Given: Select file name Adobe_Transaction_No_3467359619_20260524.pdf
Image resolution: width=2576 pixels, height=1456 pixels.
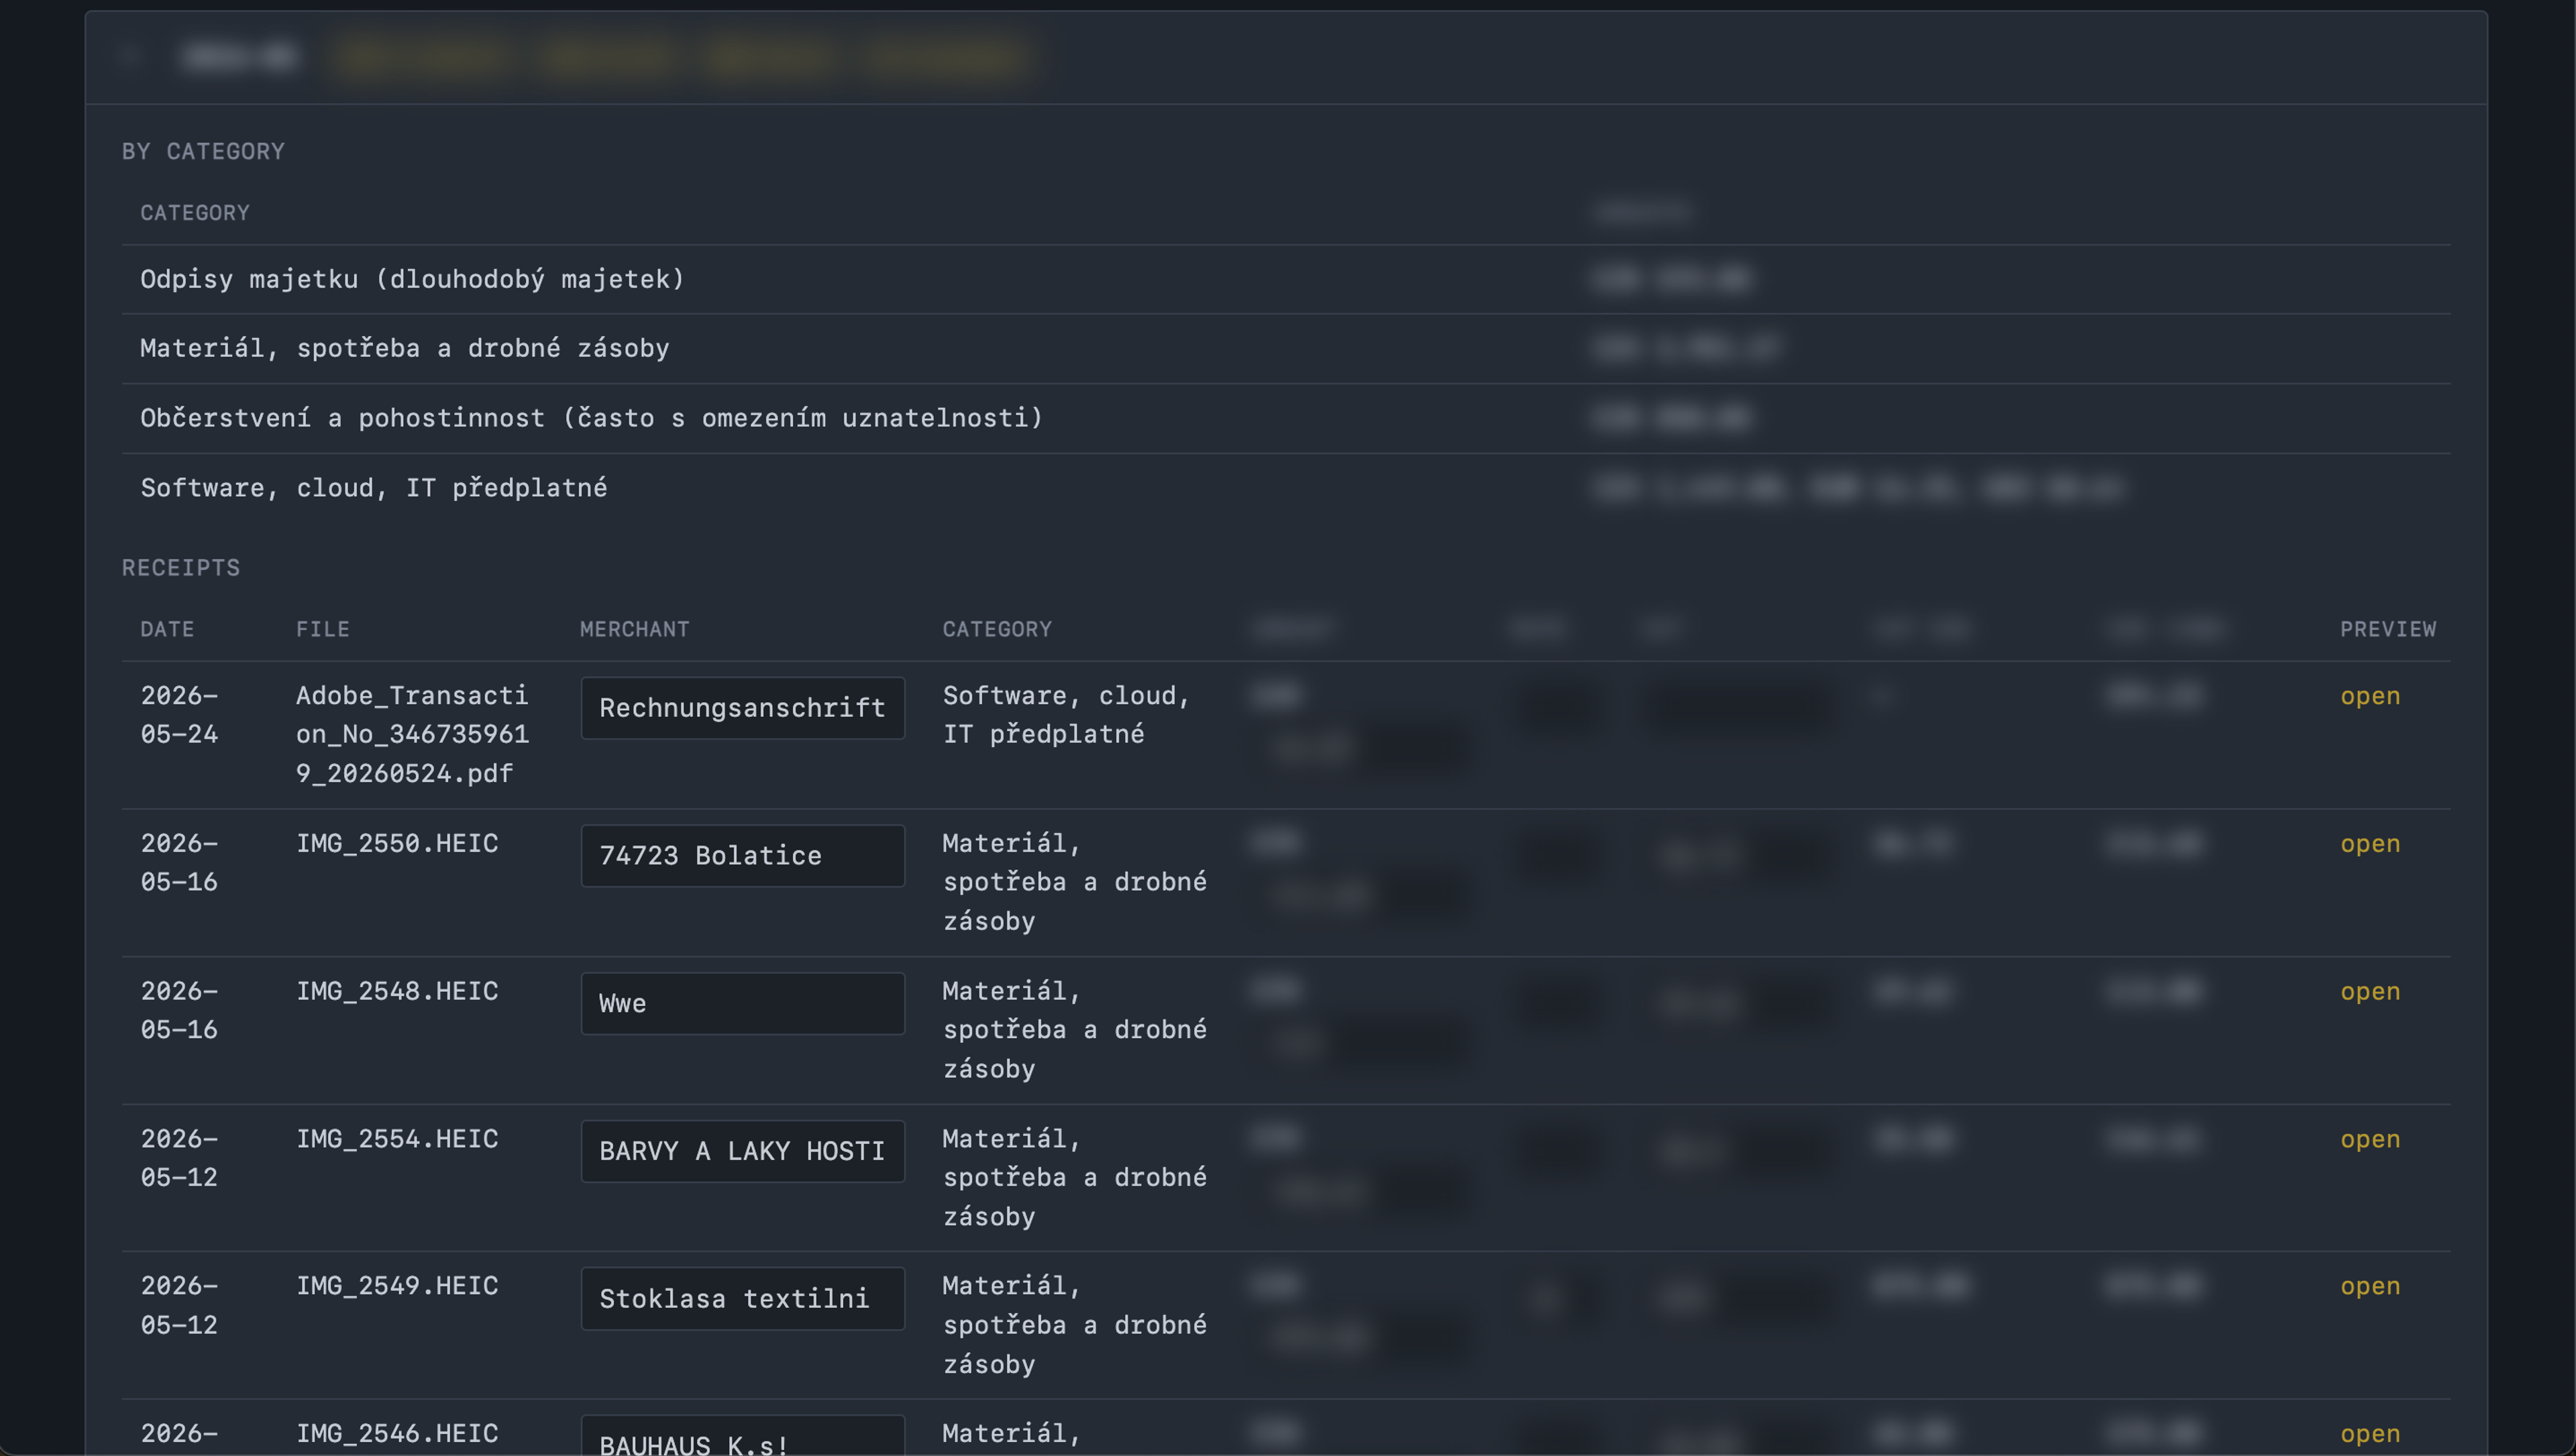Looking at the screenshot, I should [x=412, y=735].
